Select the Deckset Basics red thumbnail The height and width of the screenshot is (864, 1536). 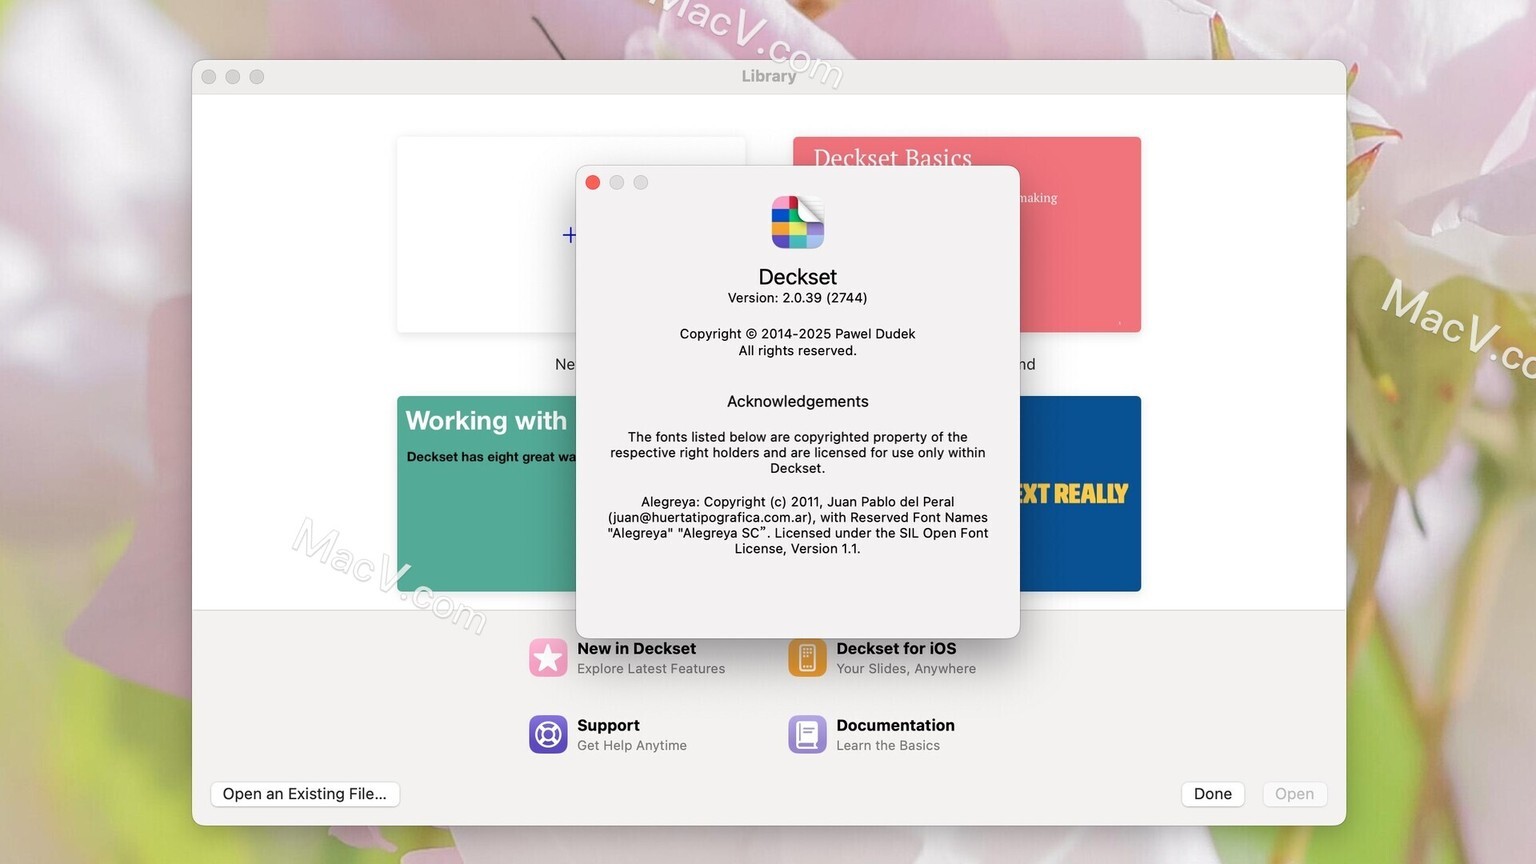[x=1080, y=235]
